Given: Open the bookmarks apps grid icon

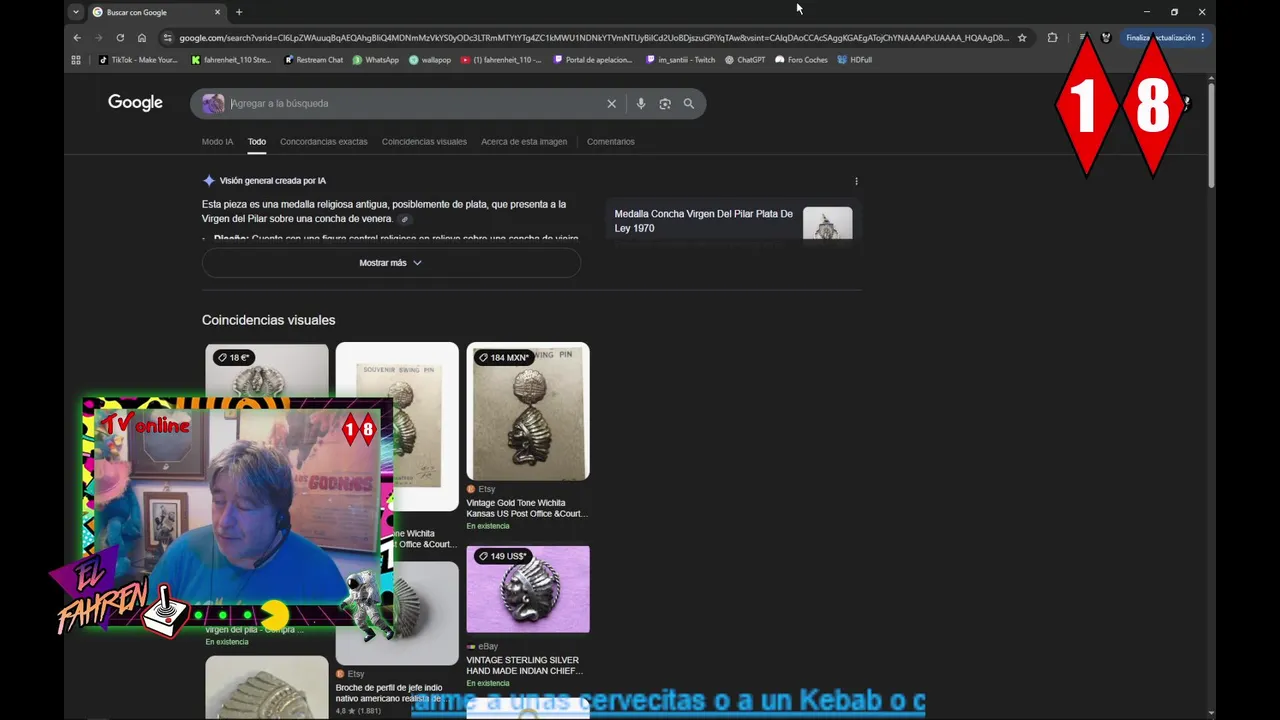Looking at the screenshot, I should 76,60.
